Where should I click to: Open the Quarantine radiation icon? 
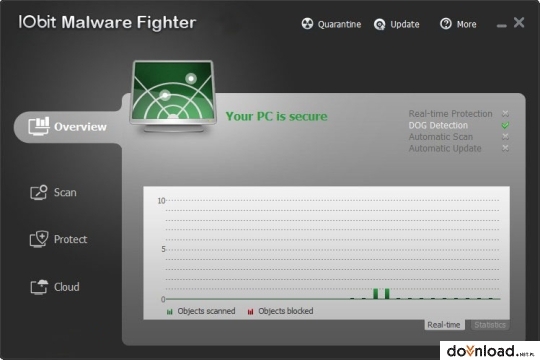coord(307,24)
